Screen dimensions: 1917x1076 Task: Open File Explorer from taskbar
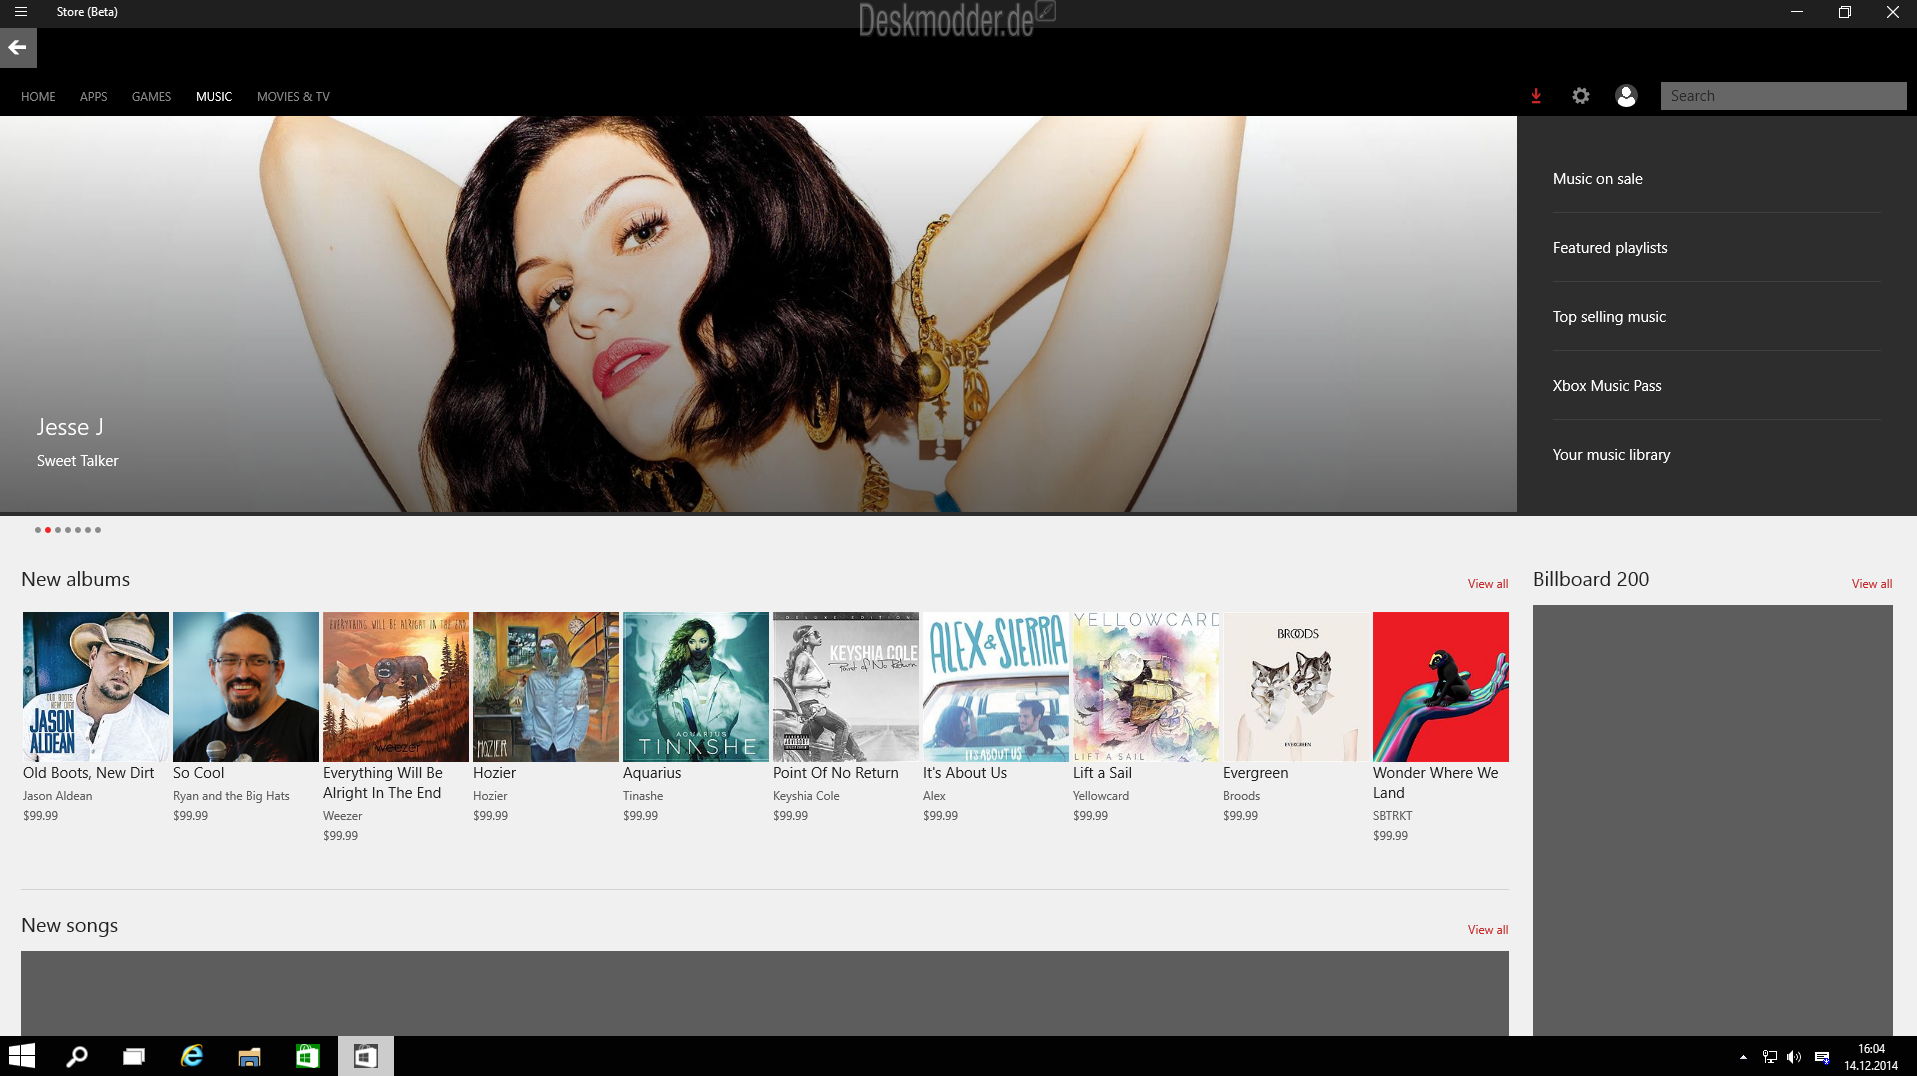[249, 1056]
